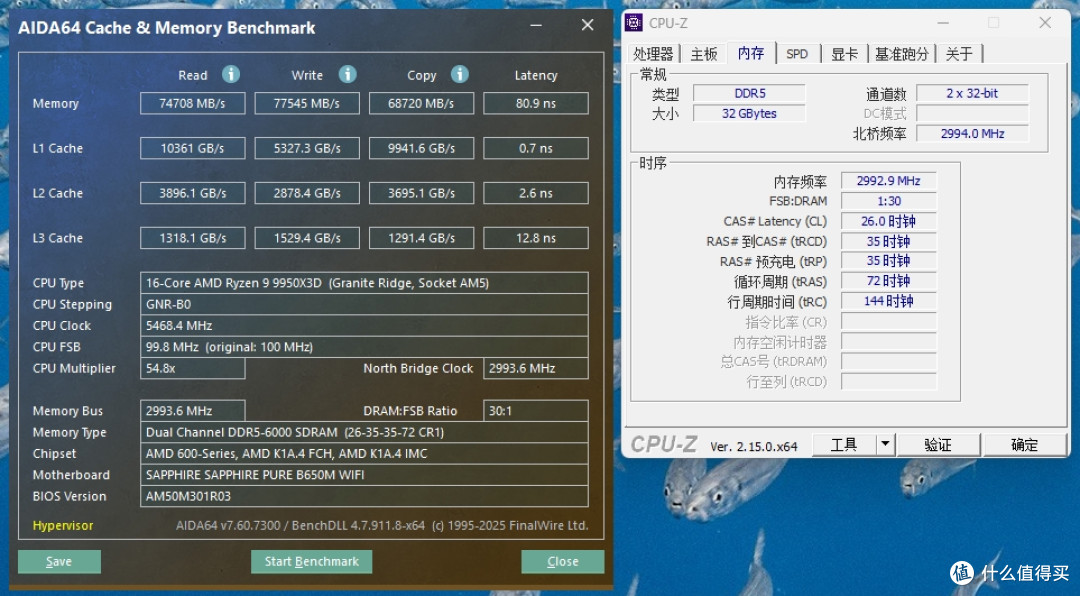
Task: Click L1 Cache Latency 0.7 ns
Action: pos(536,148)
